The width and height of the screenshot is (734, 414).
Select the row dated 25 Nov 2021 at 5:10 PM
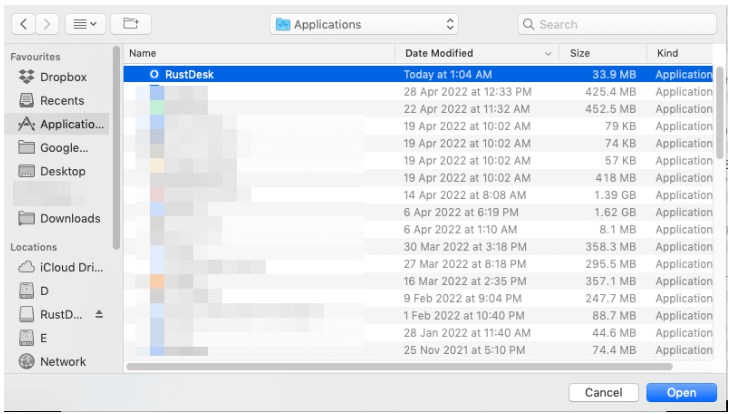click(418, 350)
